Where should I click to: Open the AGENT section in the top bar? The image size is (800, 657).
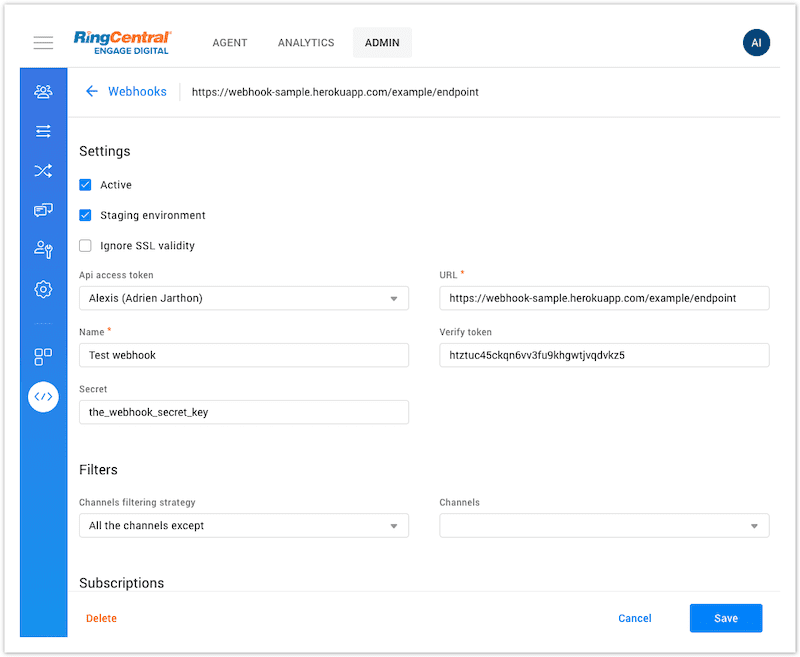(229, 42)
